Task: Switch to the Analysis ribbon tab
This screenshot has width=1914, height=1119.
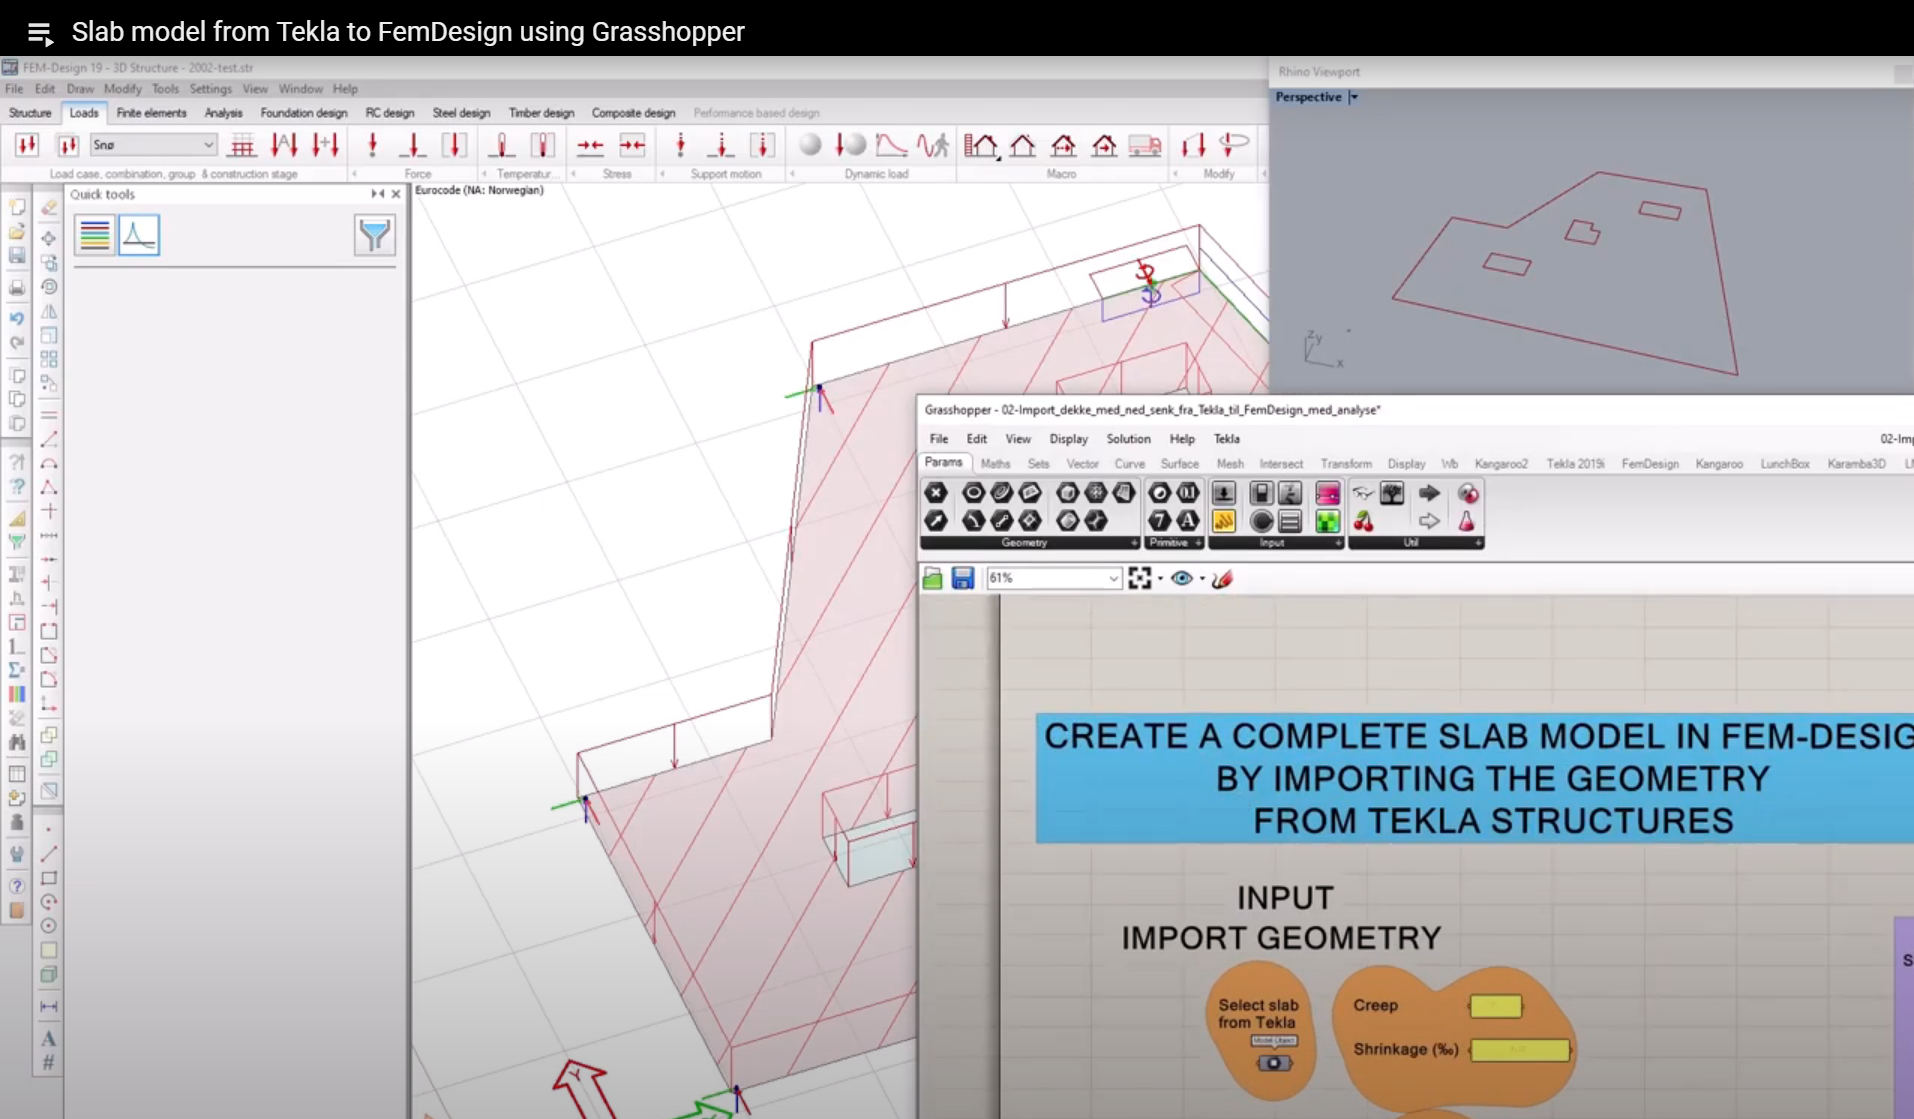Action: [223, 113]
